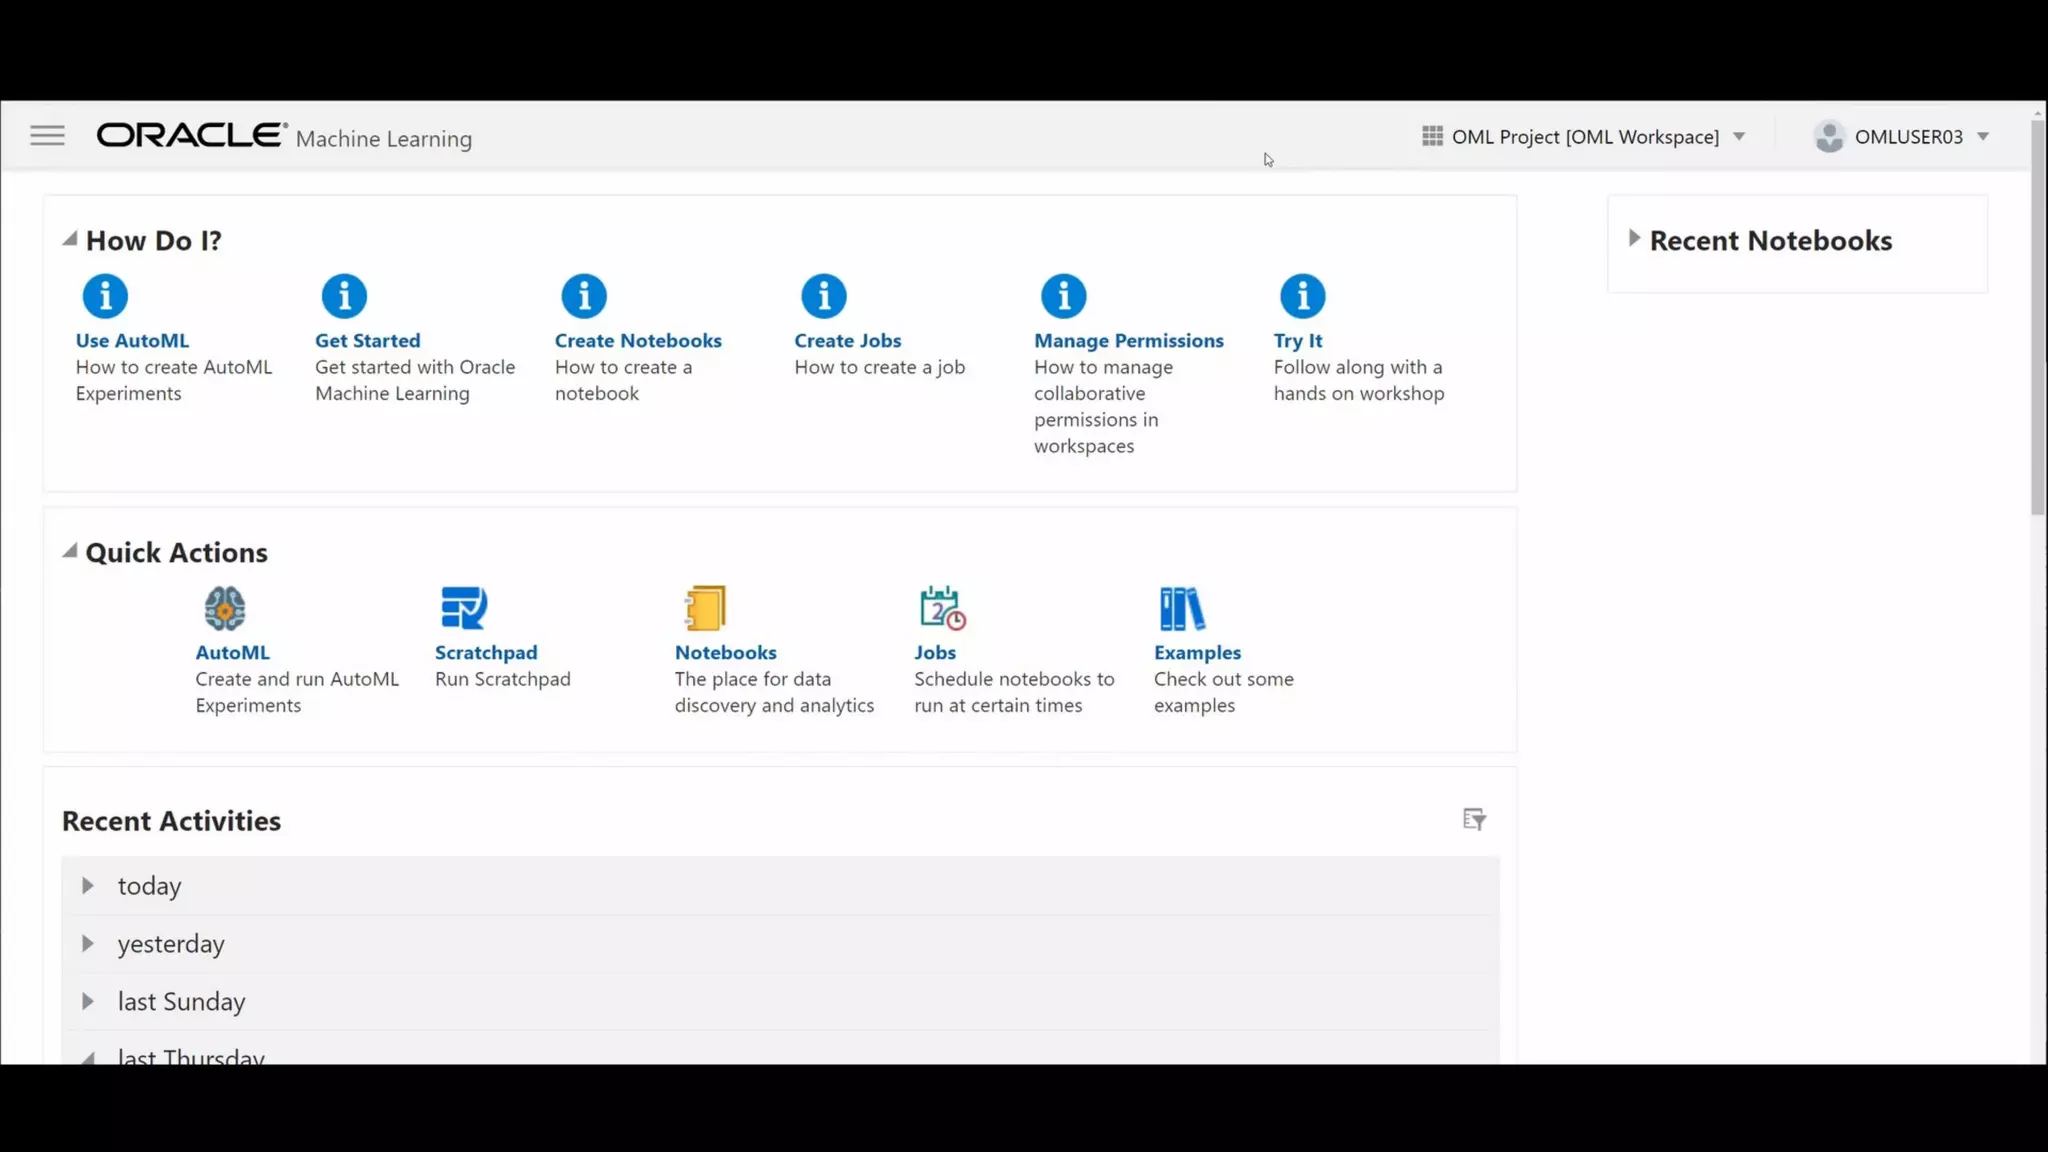Click info icon above Try It

[x=1302, y=296]
